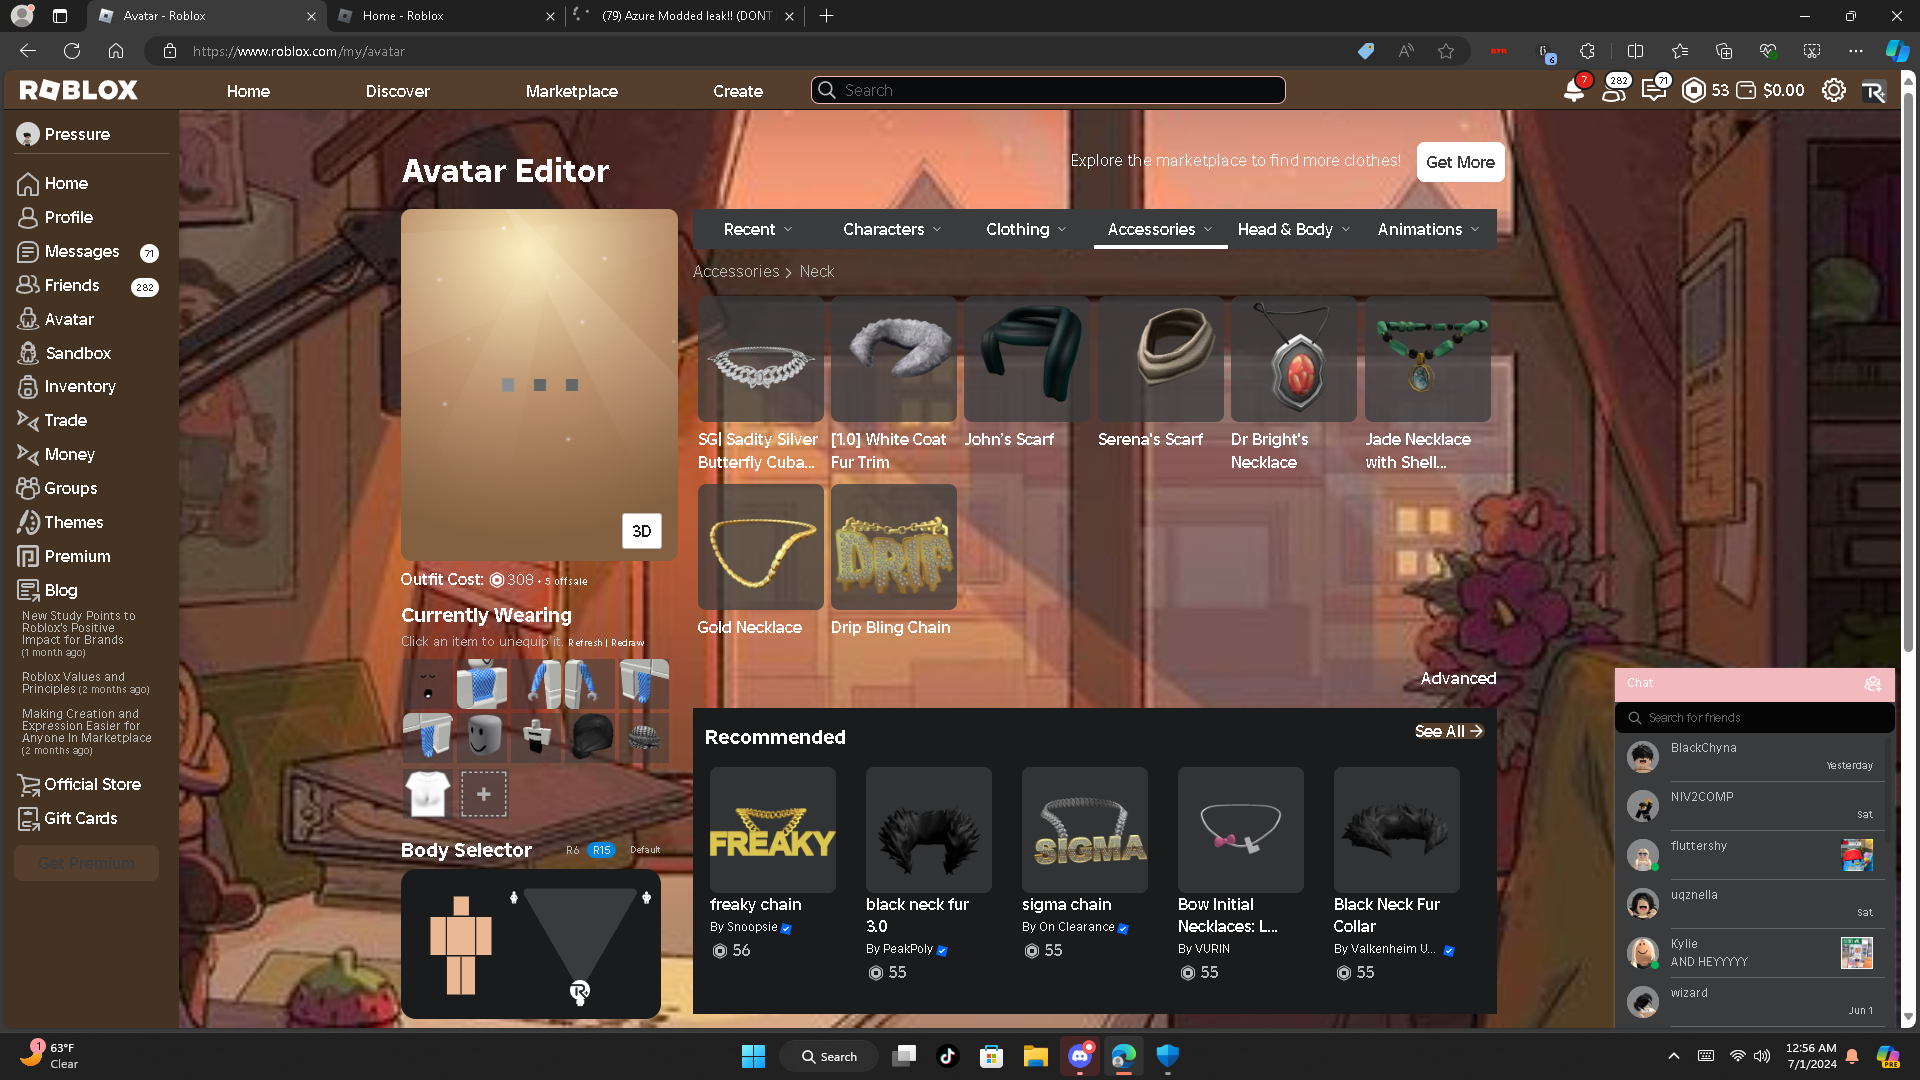Select Default in Body Selector
1920x1080 pixels.
[x=645, y=850]
